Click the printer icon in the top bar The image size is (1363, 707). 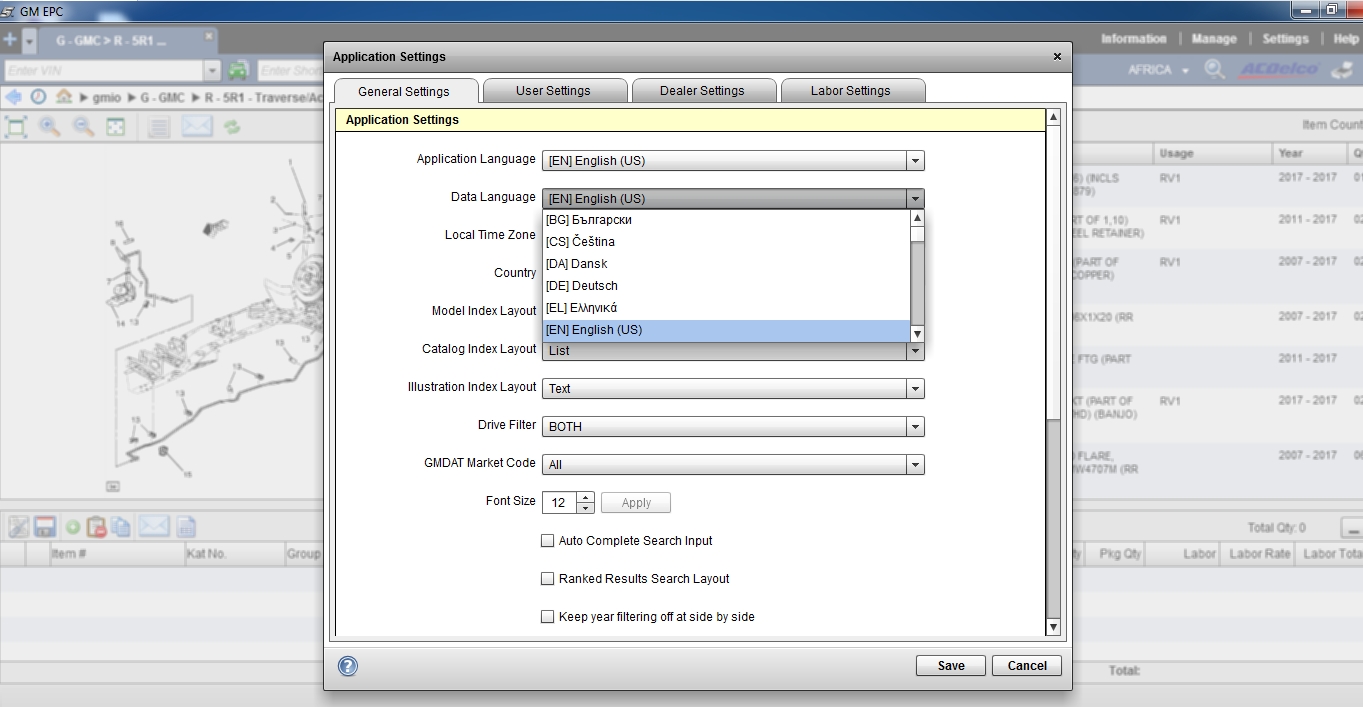1342,69
